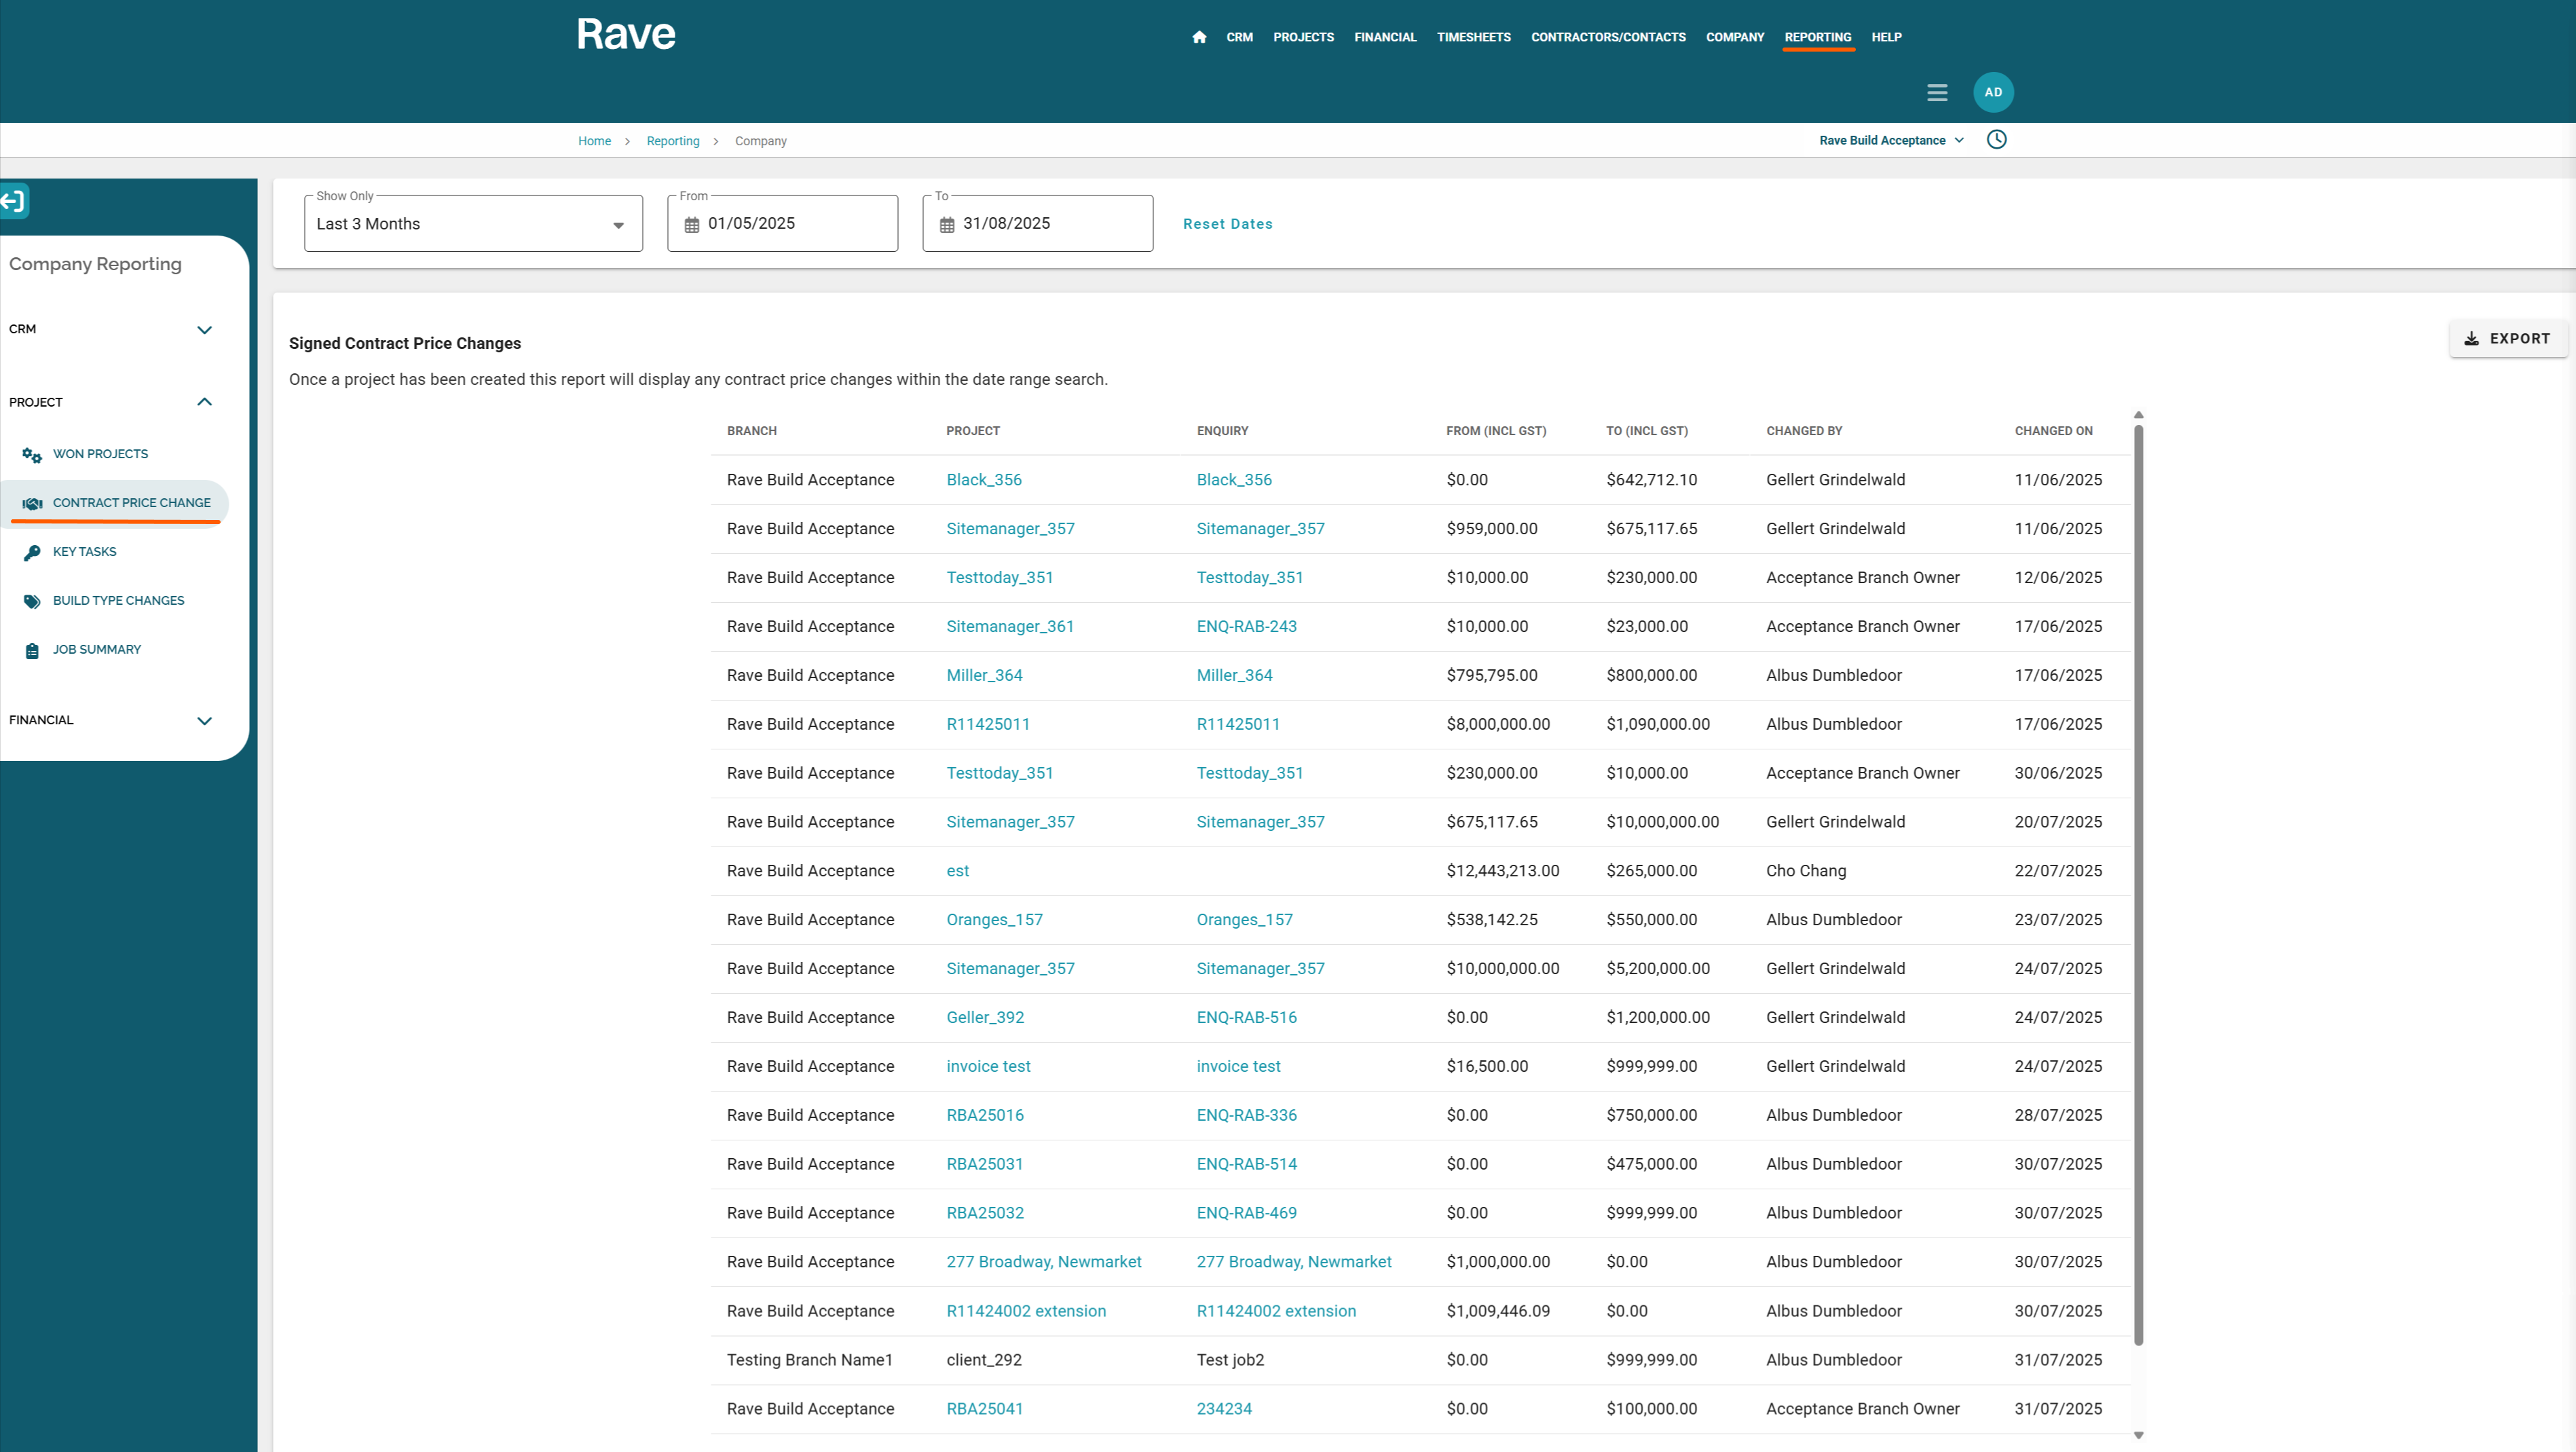Open the CONTRACTORS/CONTACTS top menu
The height and width of the screenshot is (1452, 2576).
coord(1608,37)
